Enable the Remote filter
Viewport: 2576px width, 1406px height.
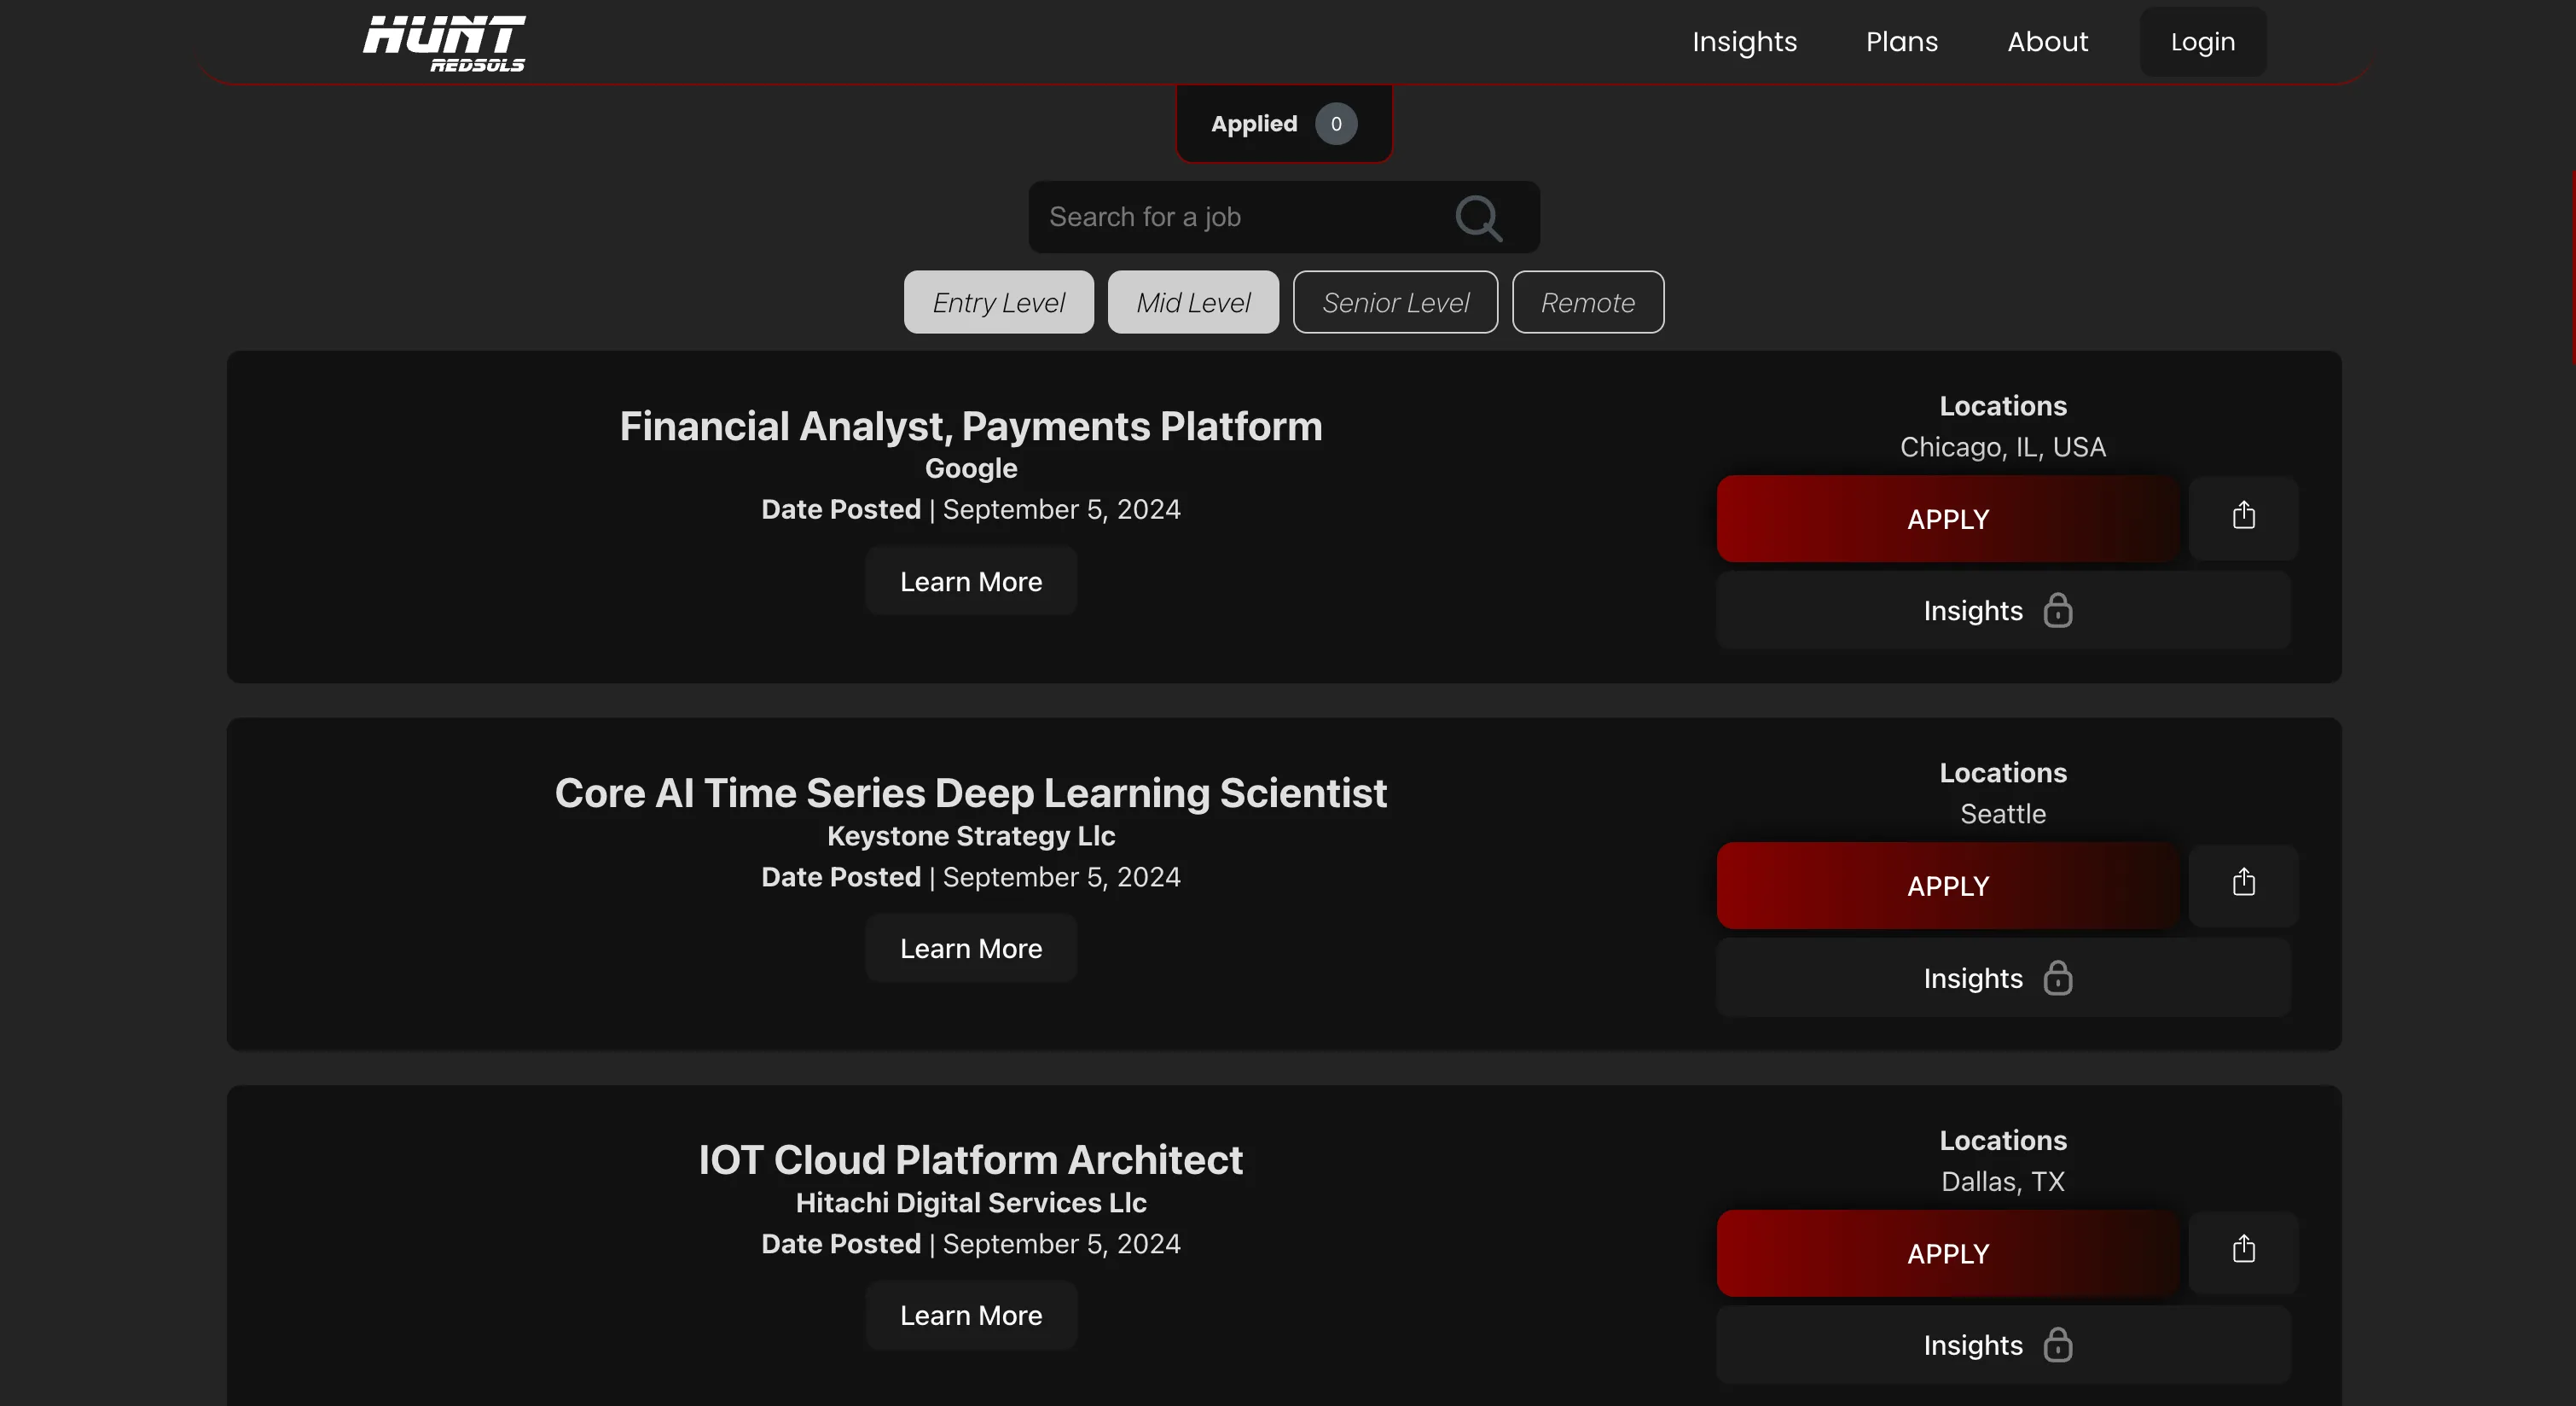coord(1588,302)
